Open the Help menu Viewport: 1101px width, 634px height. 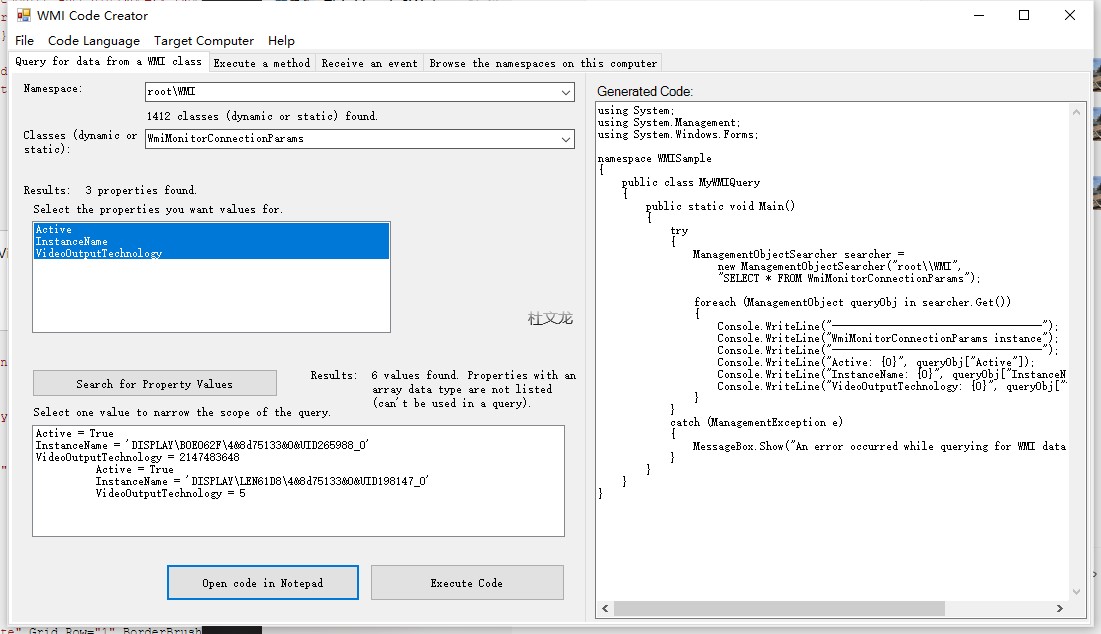(281, 41)
